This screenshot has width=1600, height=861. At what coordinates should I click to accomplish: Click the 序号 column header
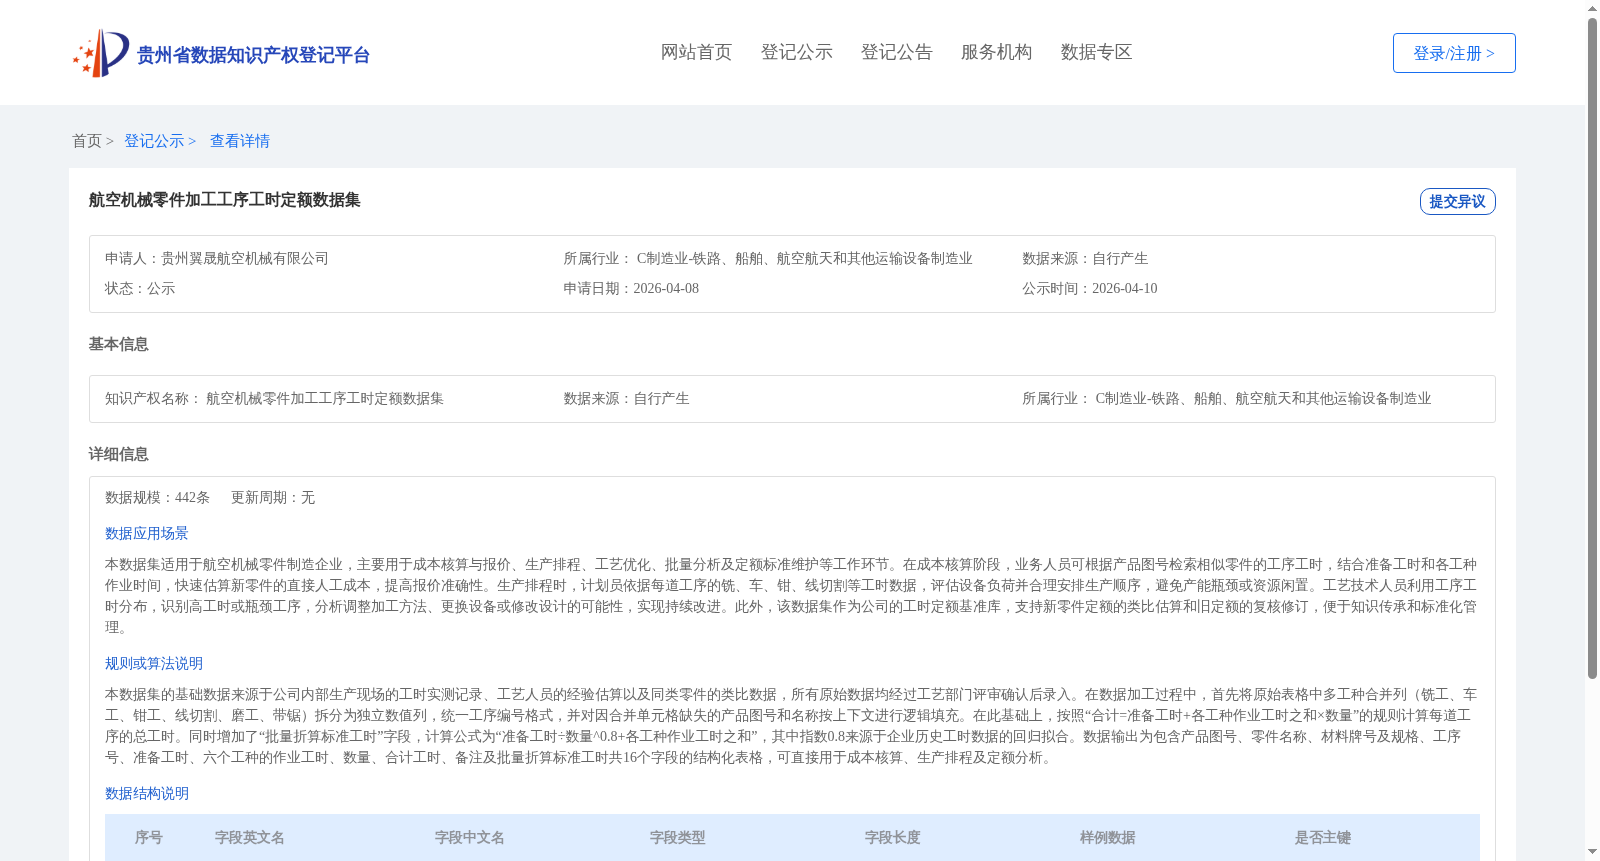pos(149,837)
